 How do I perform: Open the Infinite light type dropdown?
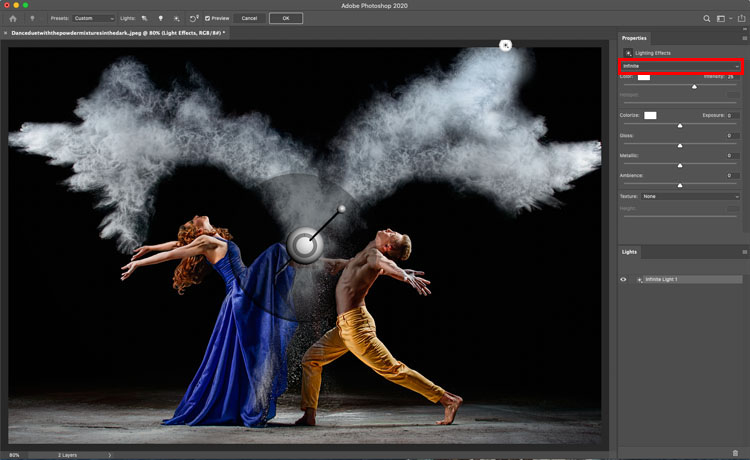tap(681, 66)
